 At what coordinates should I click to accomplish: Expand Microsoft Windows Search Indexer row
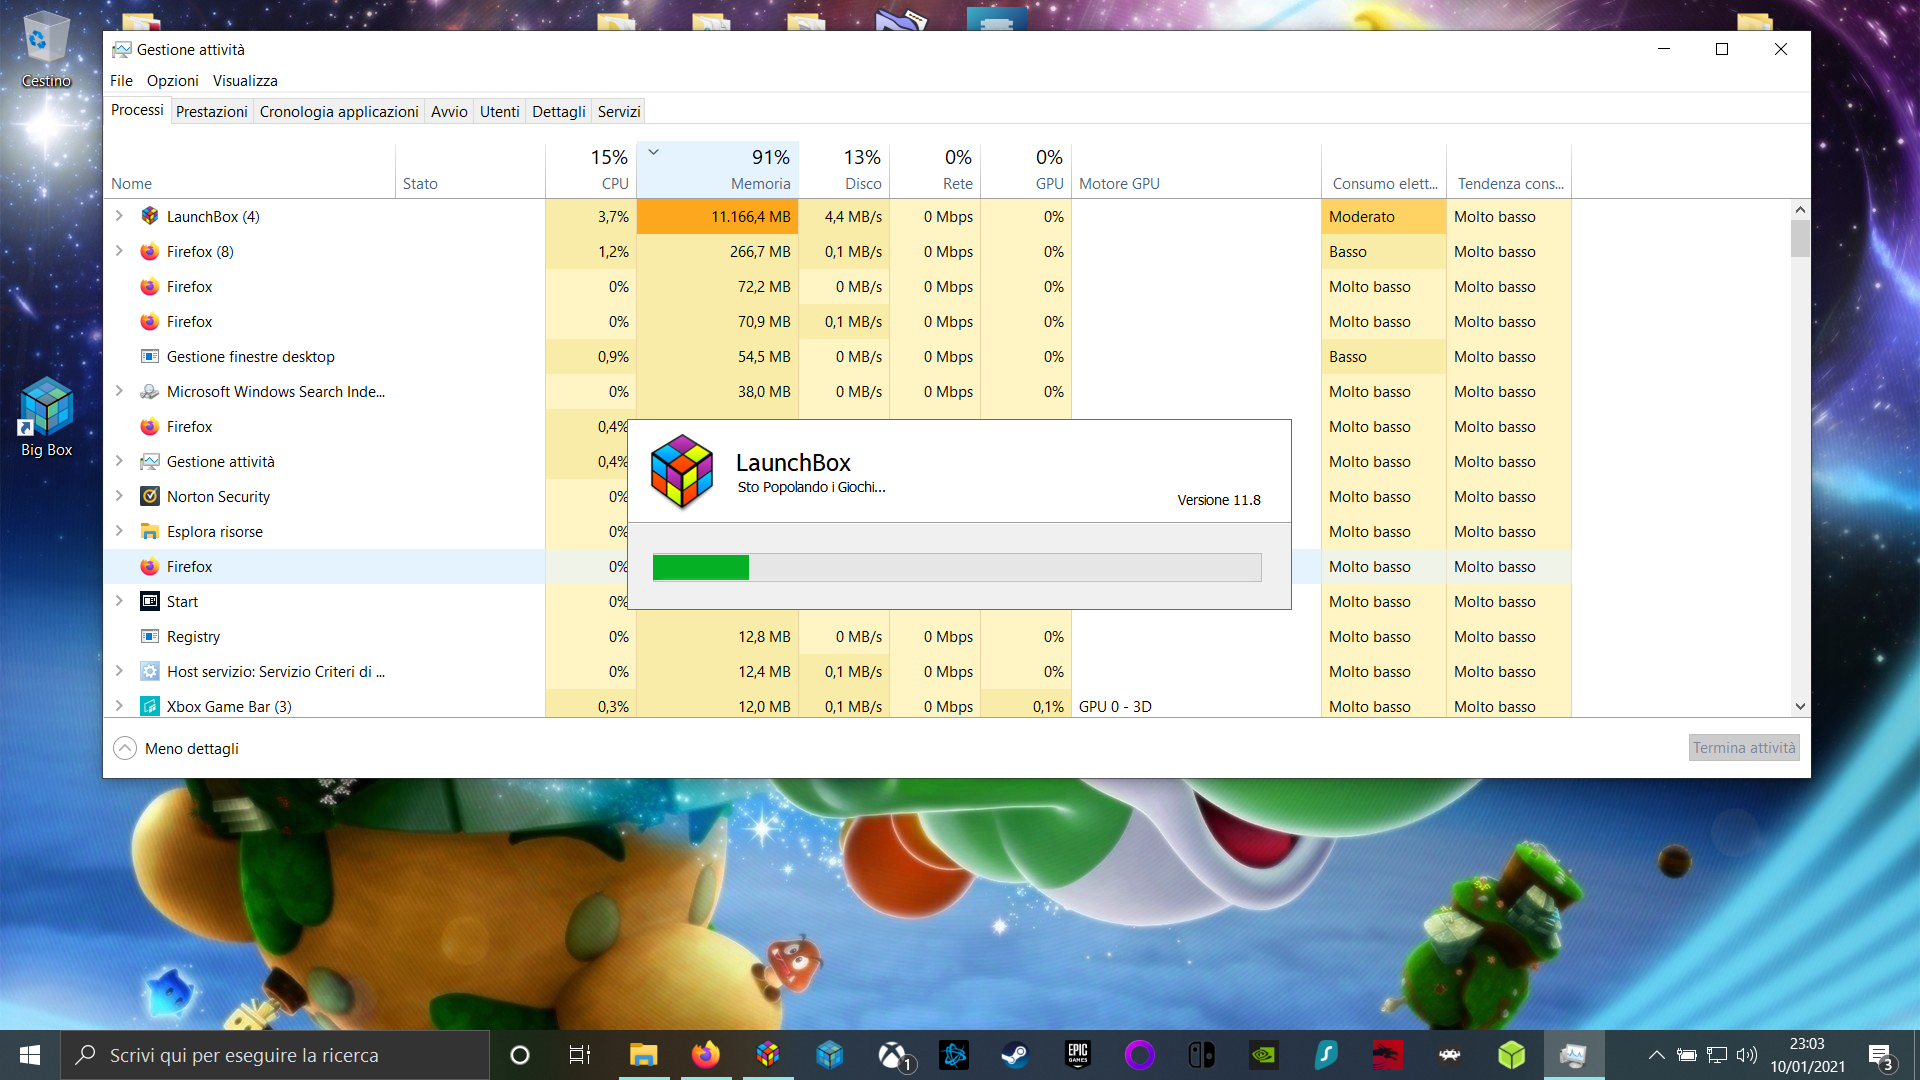point(119,391)
